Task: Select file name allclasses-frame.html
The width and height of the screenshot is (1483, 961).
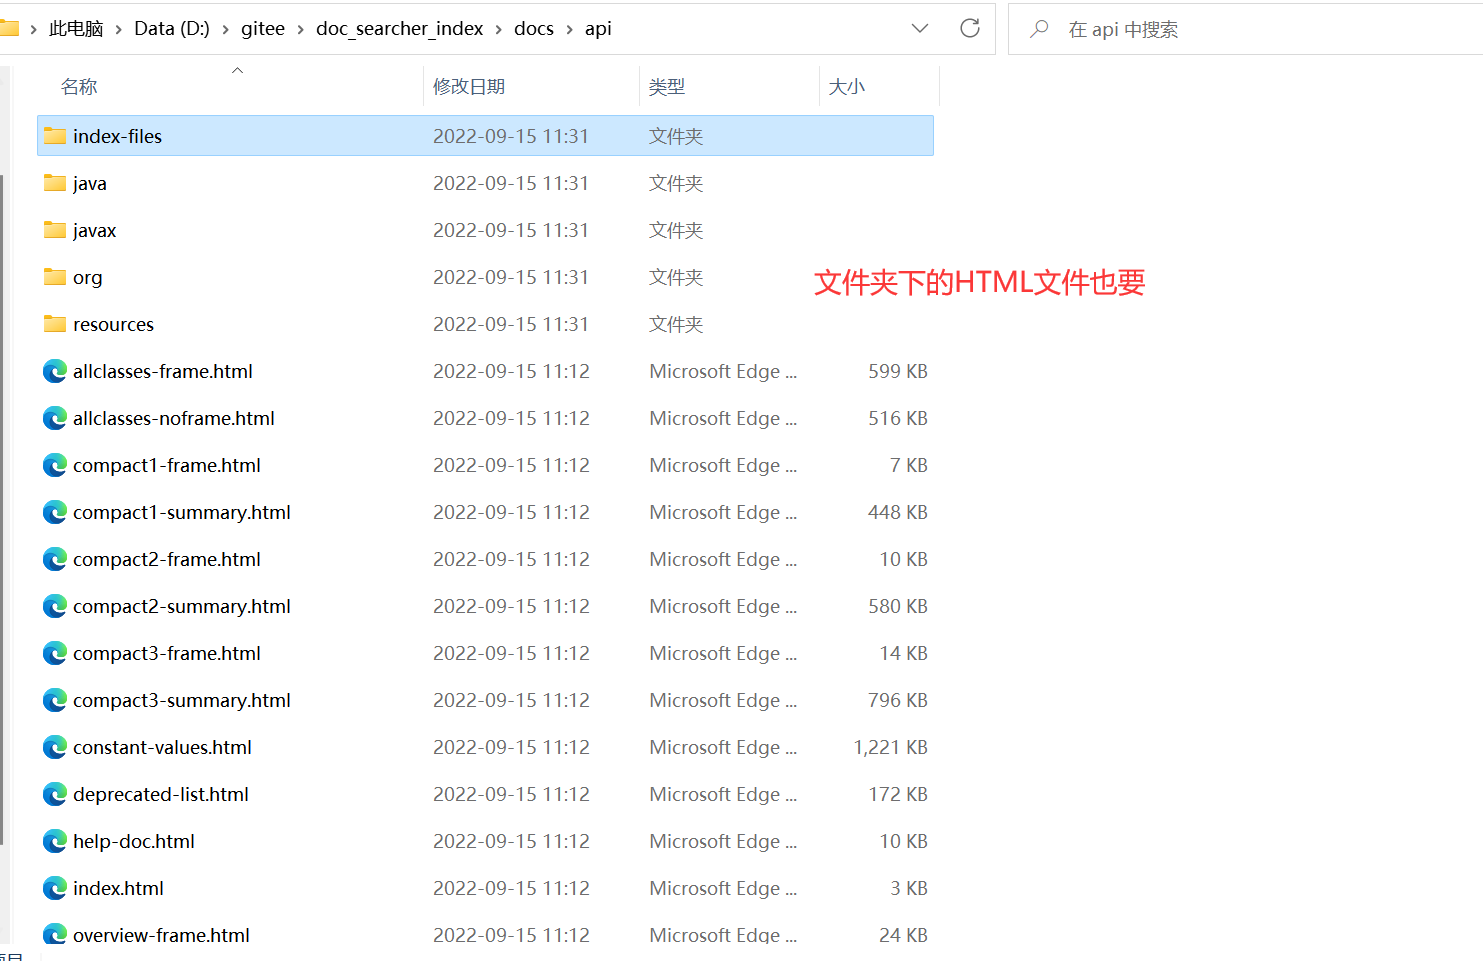Action: coord(163,371)
